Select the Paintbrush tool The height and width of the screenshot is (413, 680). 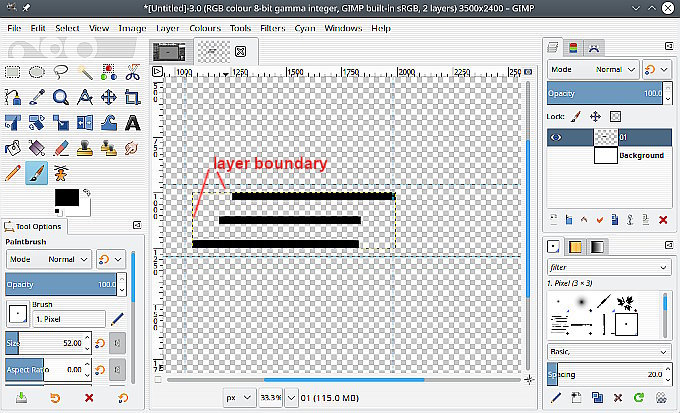point(37,173)
